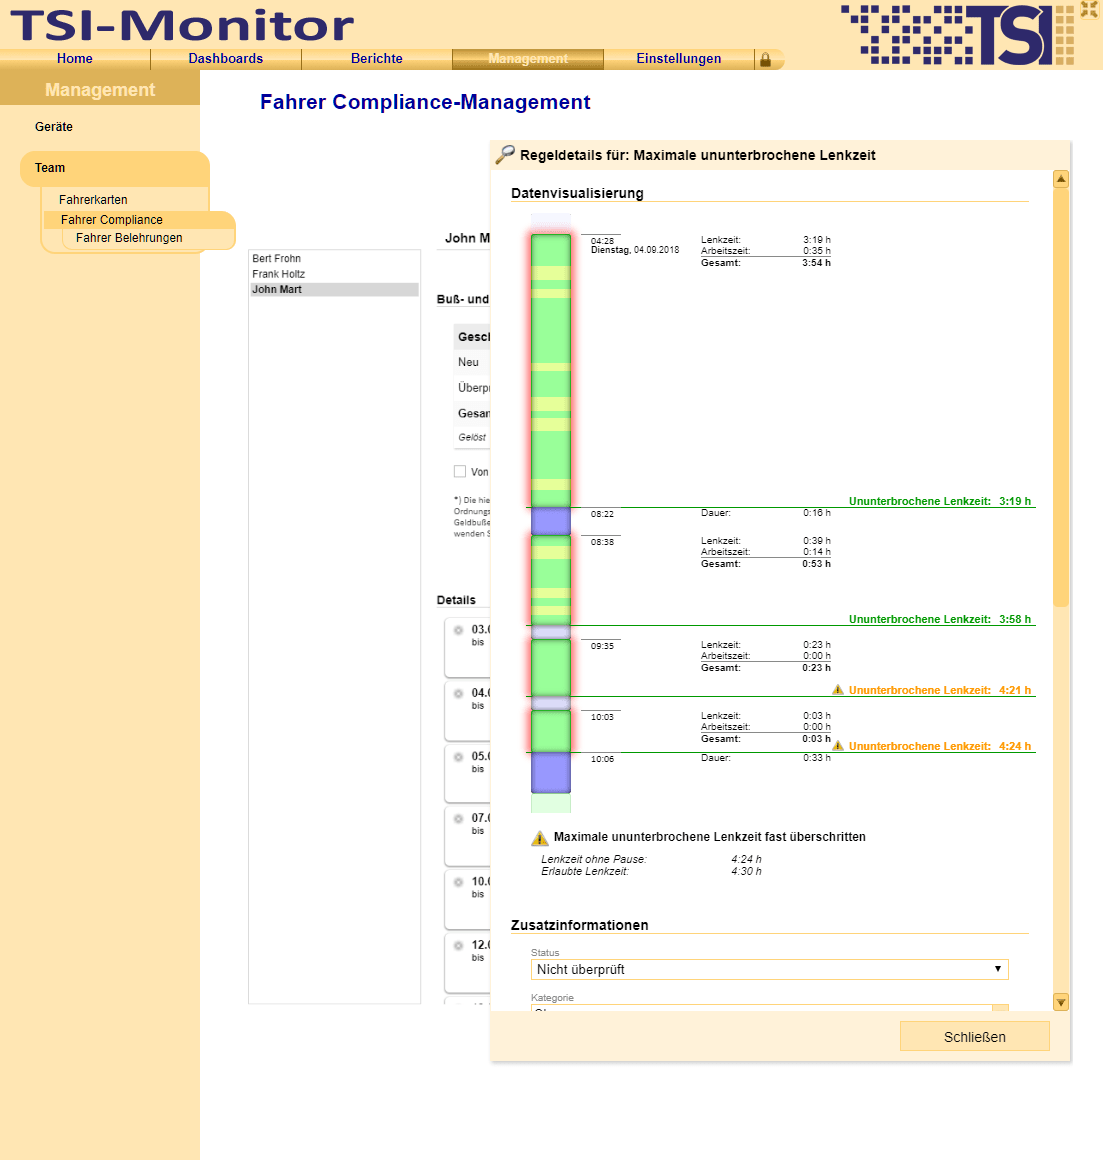Viewport: 1103px width, 1171px height.
Task: Click the 04:28 time marker
Action: tap(602, 241)
